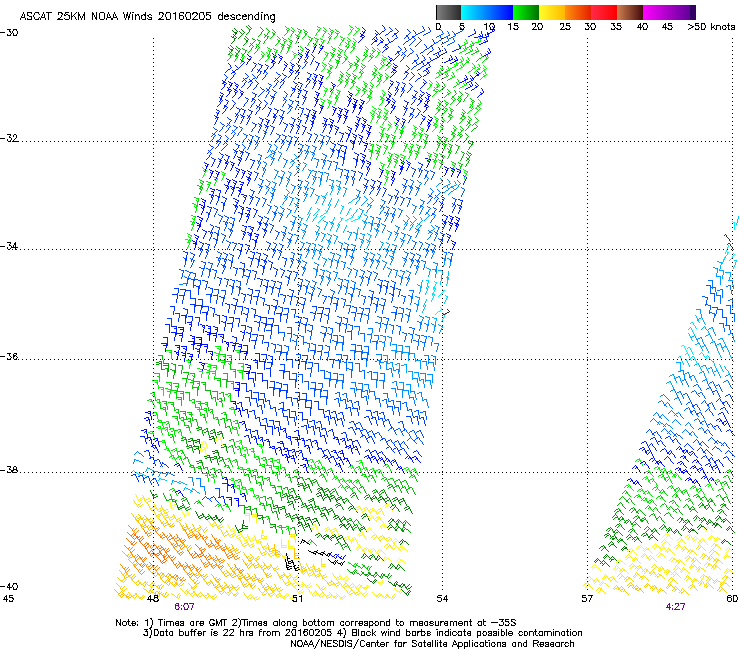Click the '45' longitude label on bottom axis
The height and width of the screenshot is (650, 740).
8,599
